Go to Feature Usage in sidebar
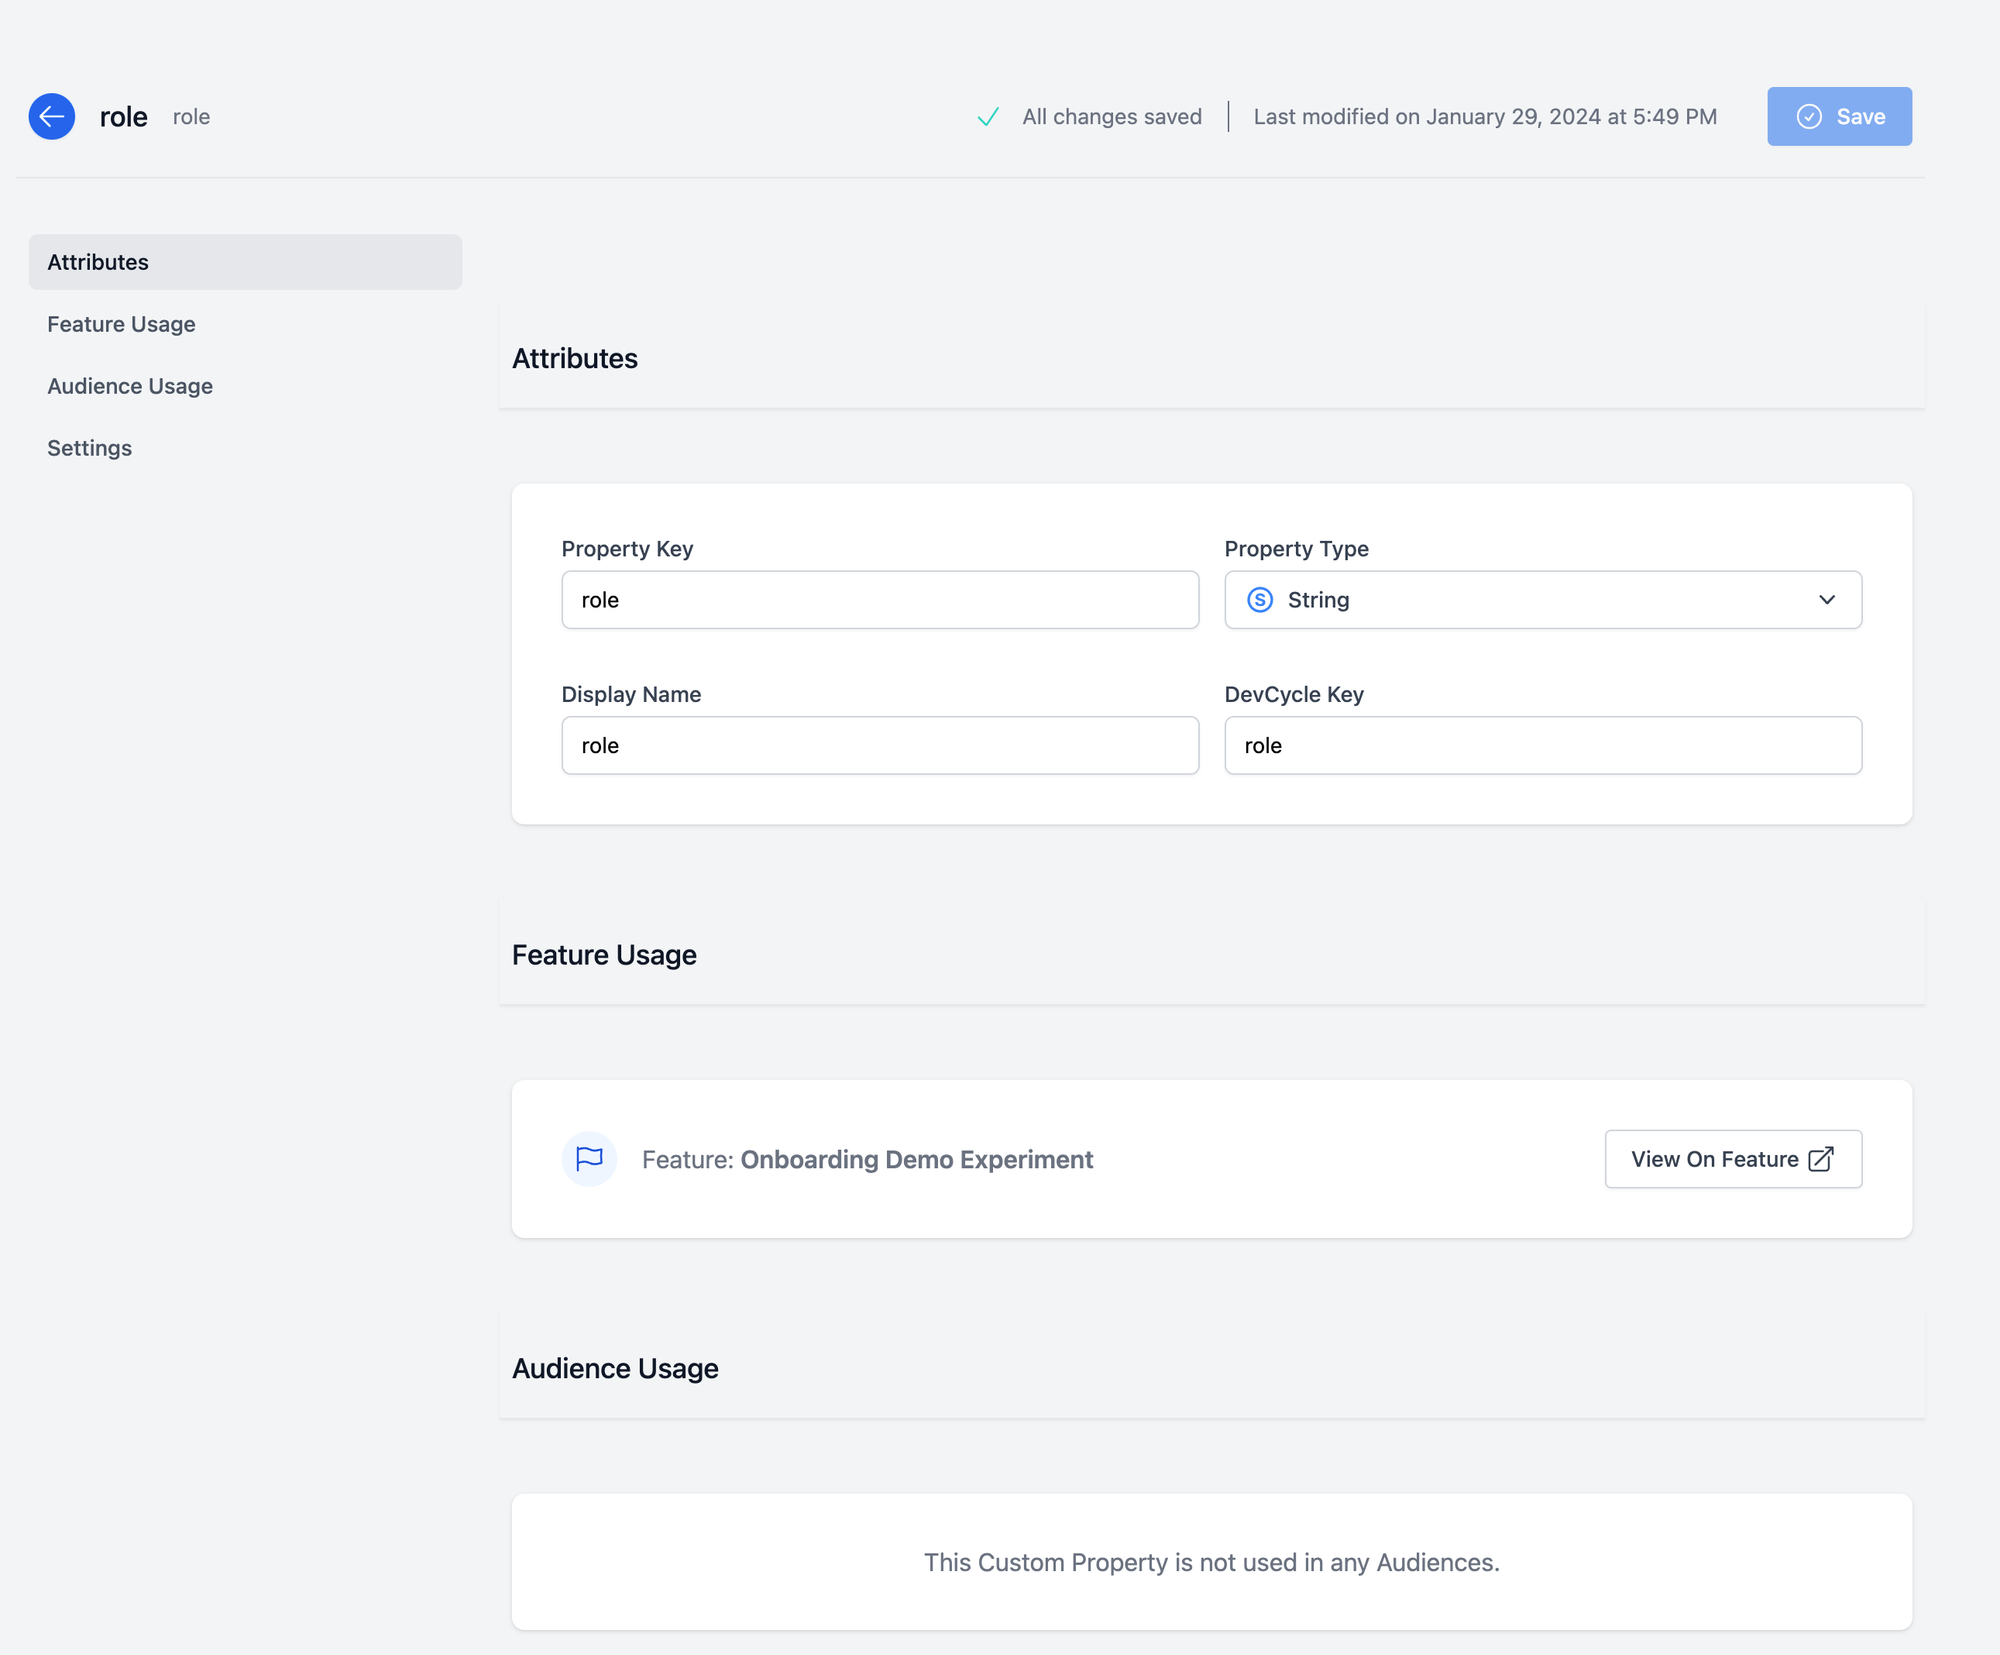 [x=121, y=324]
